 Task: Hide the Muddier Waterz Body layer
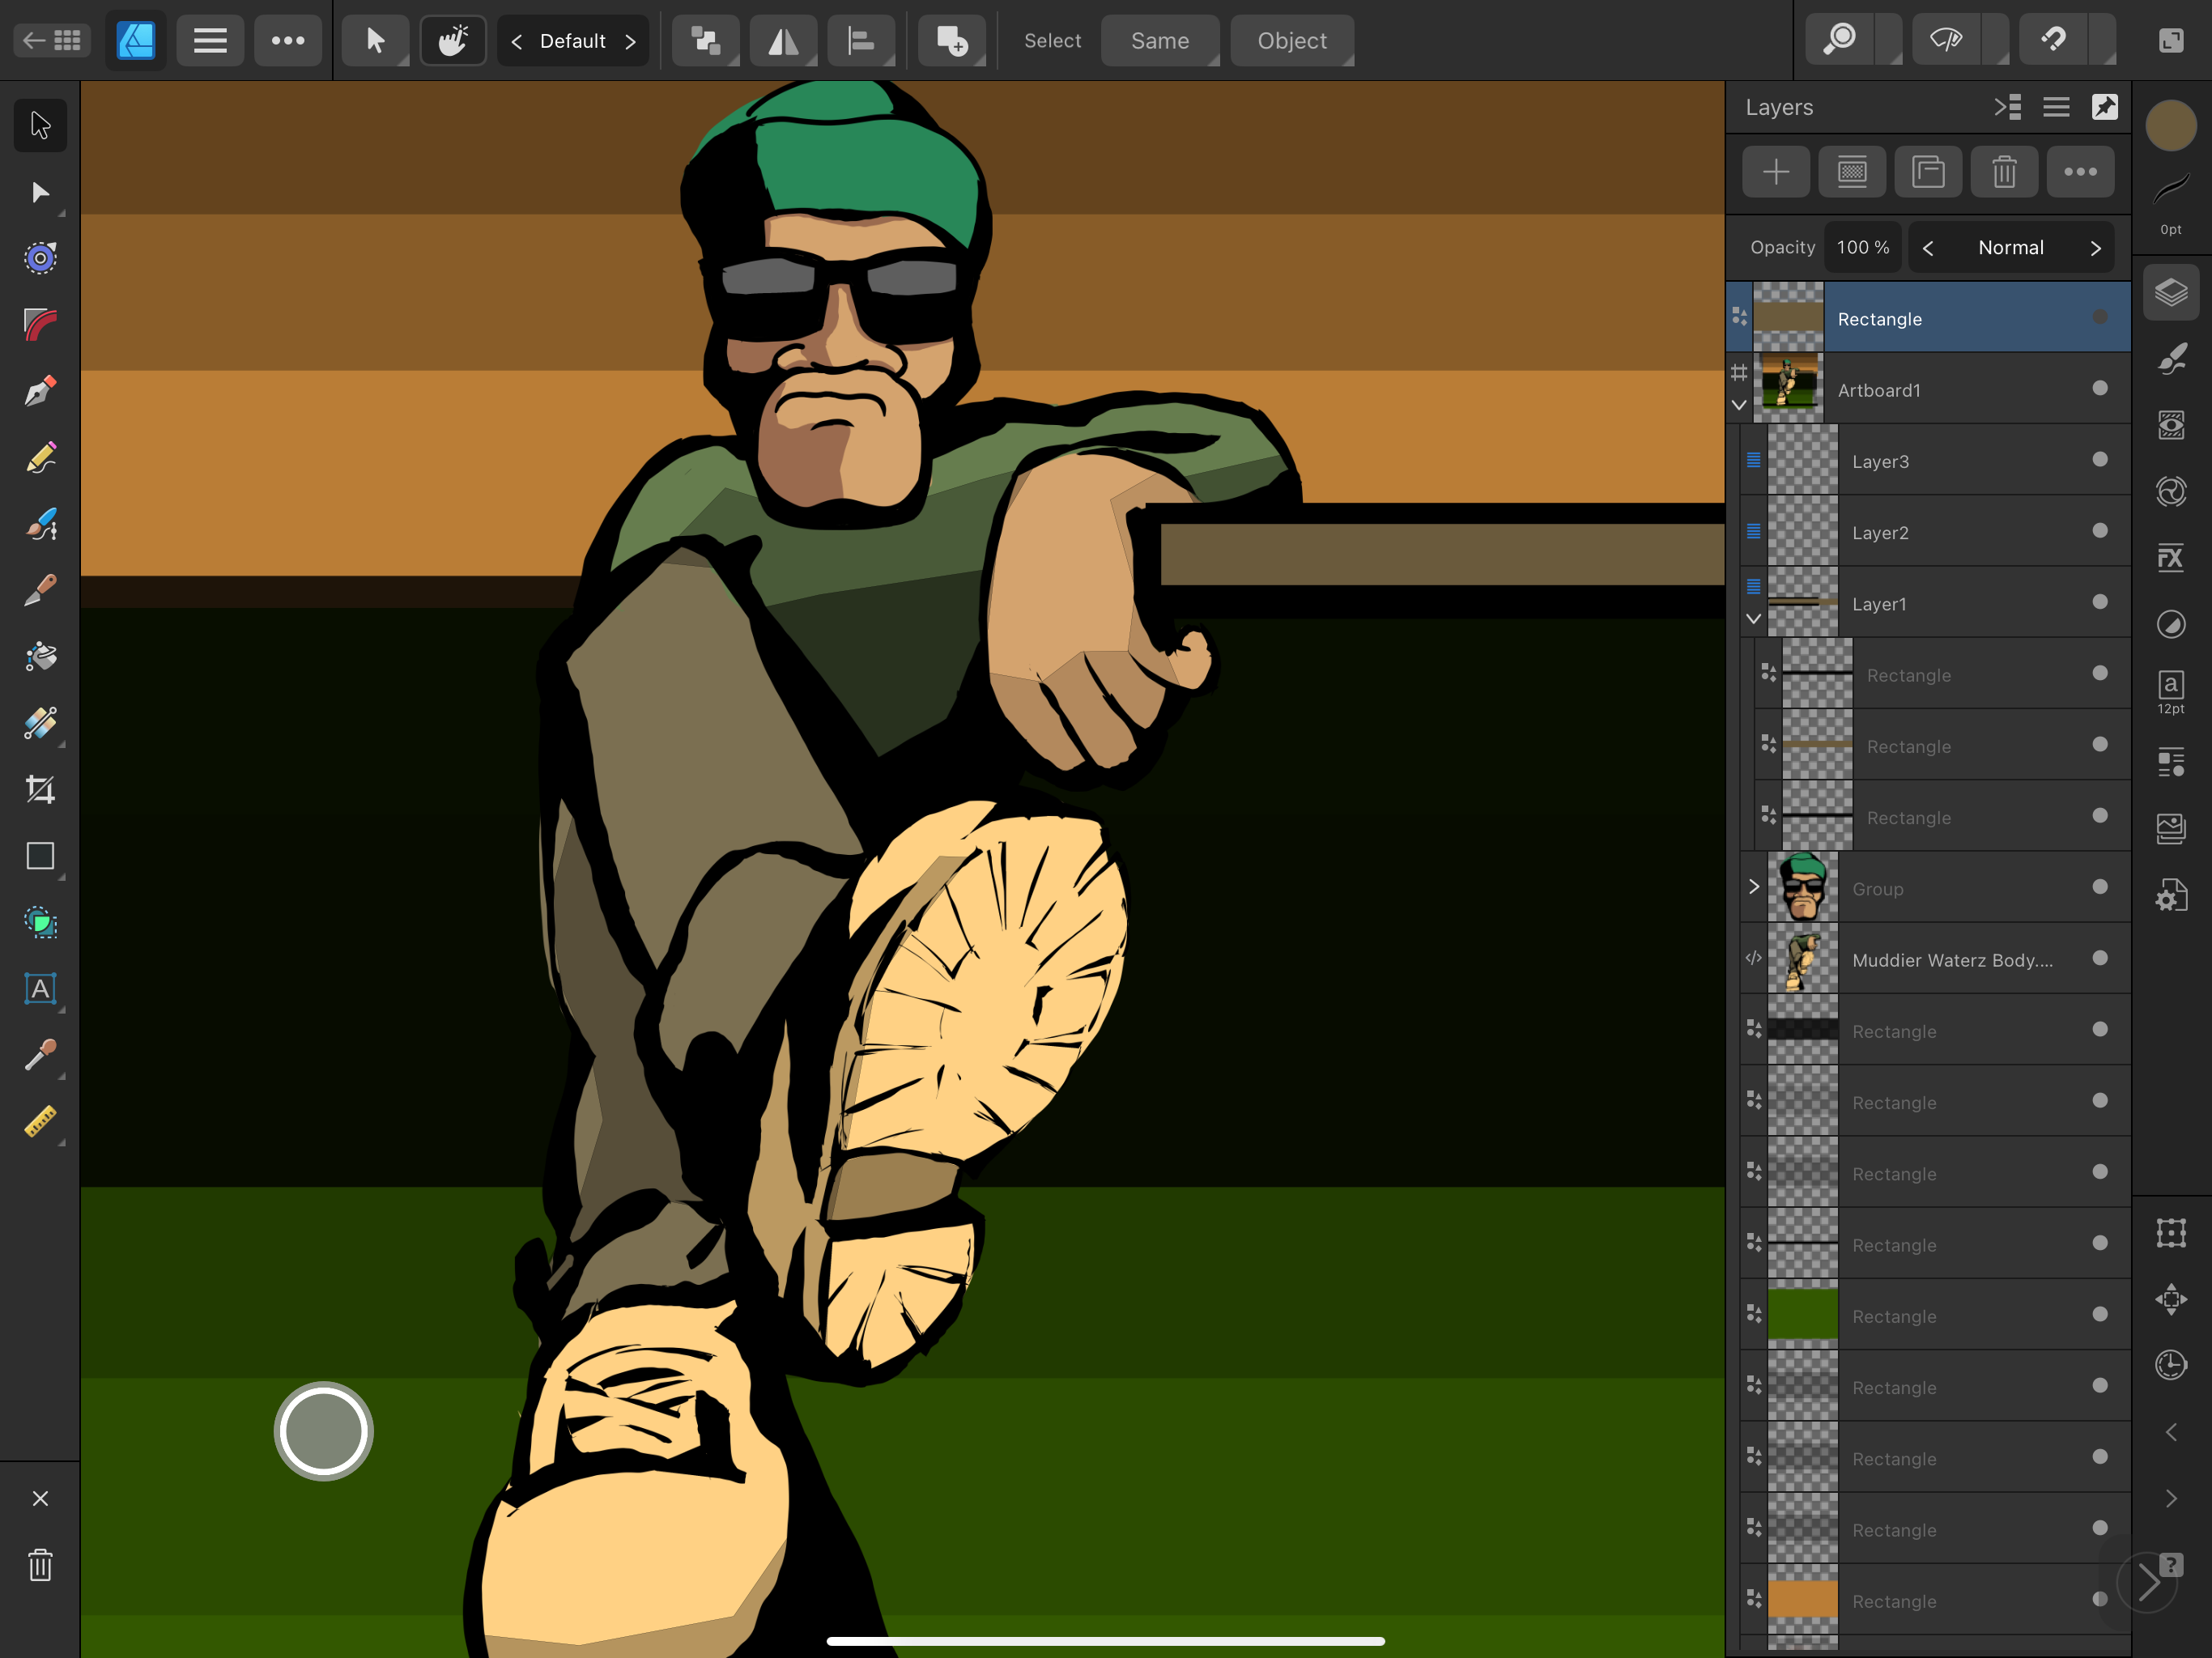click(2099, 959)
